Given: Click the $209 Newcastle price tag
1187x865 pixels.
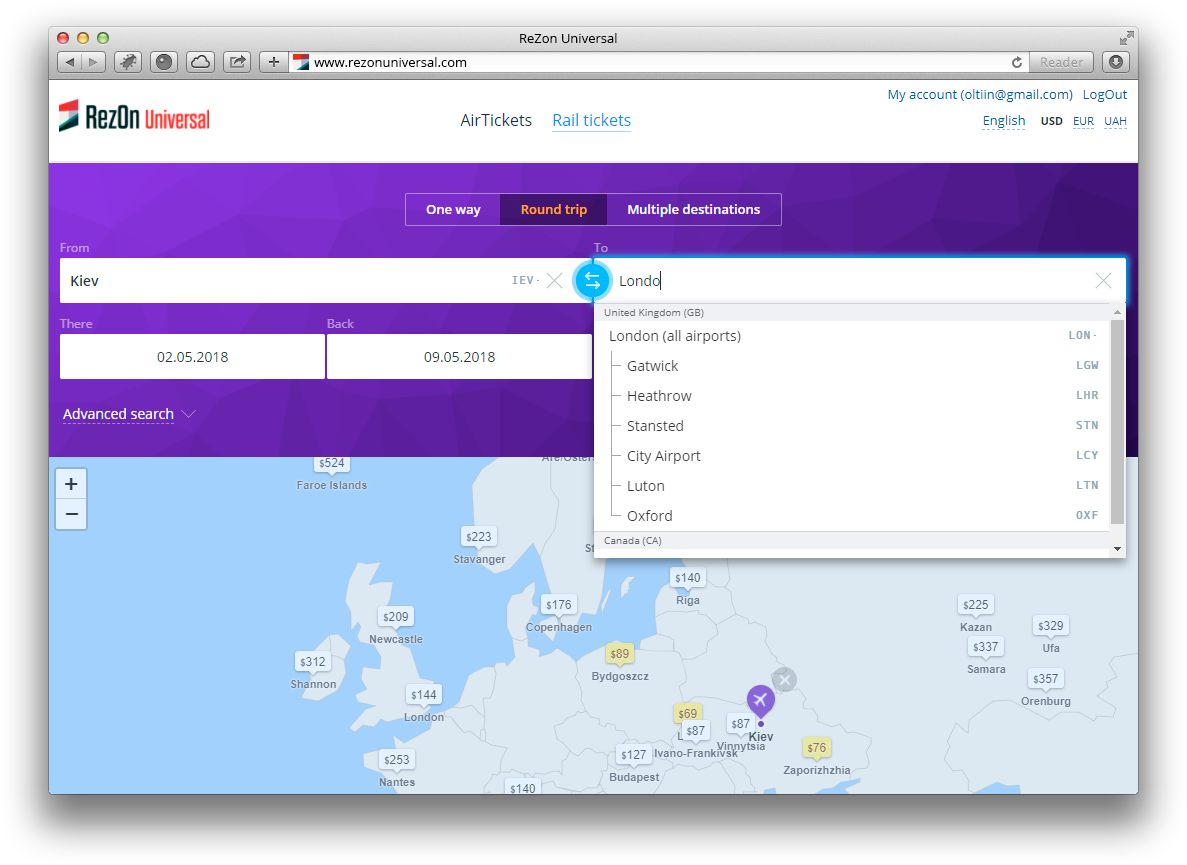Looking at the screenshot, I should click(x=395, y=617).
